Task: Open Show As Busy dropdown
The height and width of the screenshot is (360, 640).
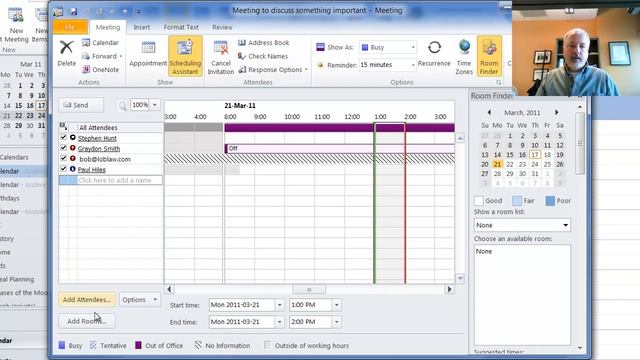Action: (413, 47)
